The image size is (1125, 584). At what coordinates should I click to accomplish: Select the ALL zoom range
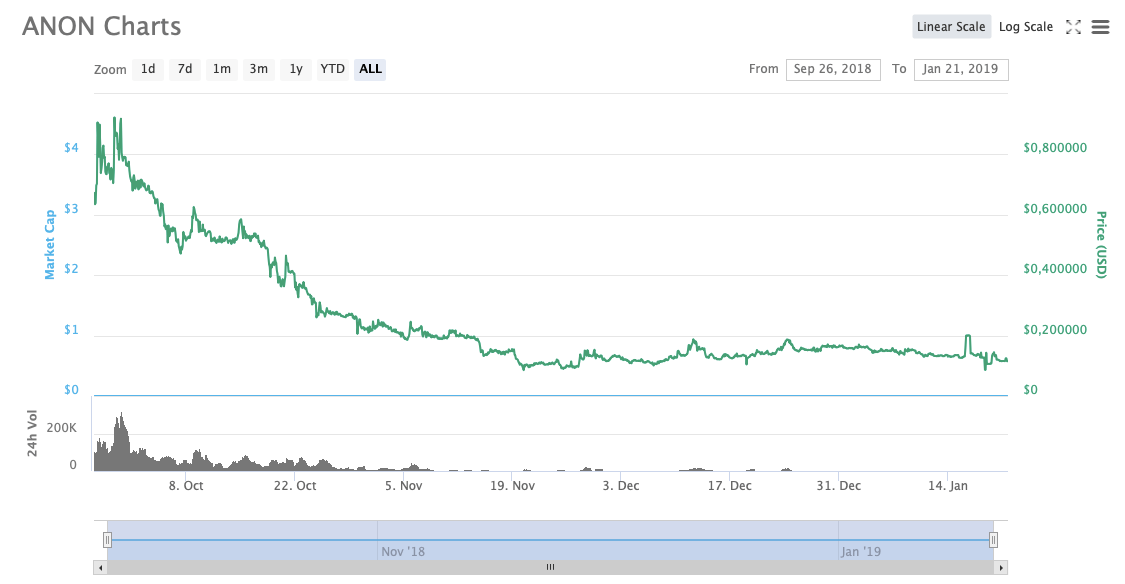click(x=370, y=69)
